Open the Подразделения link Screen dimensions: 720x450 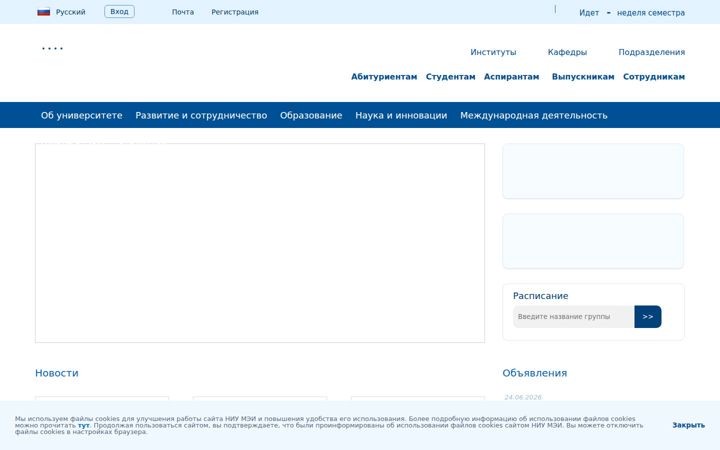pos(652,52)
